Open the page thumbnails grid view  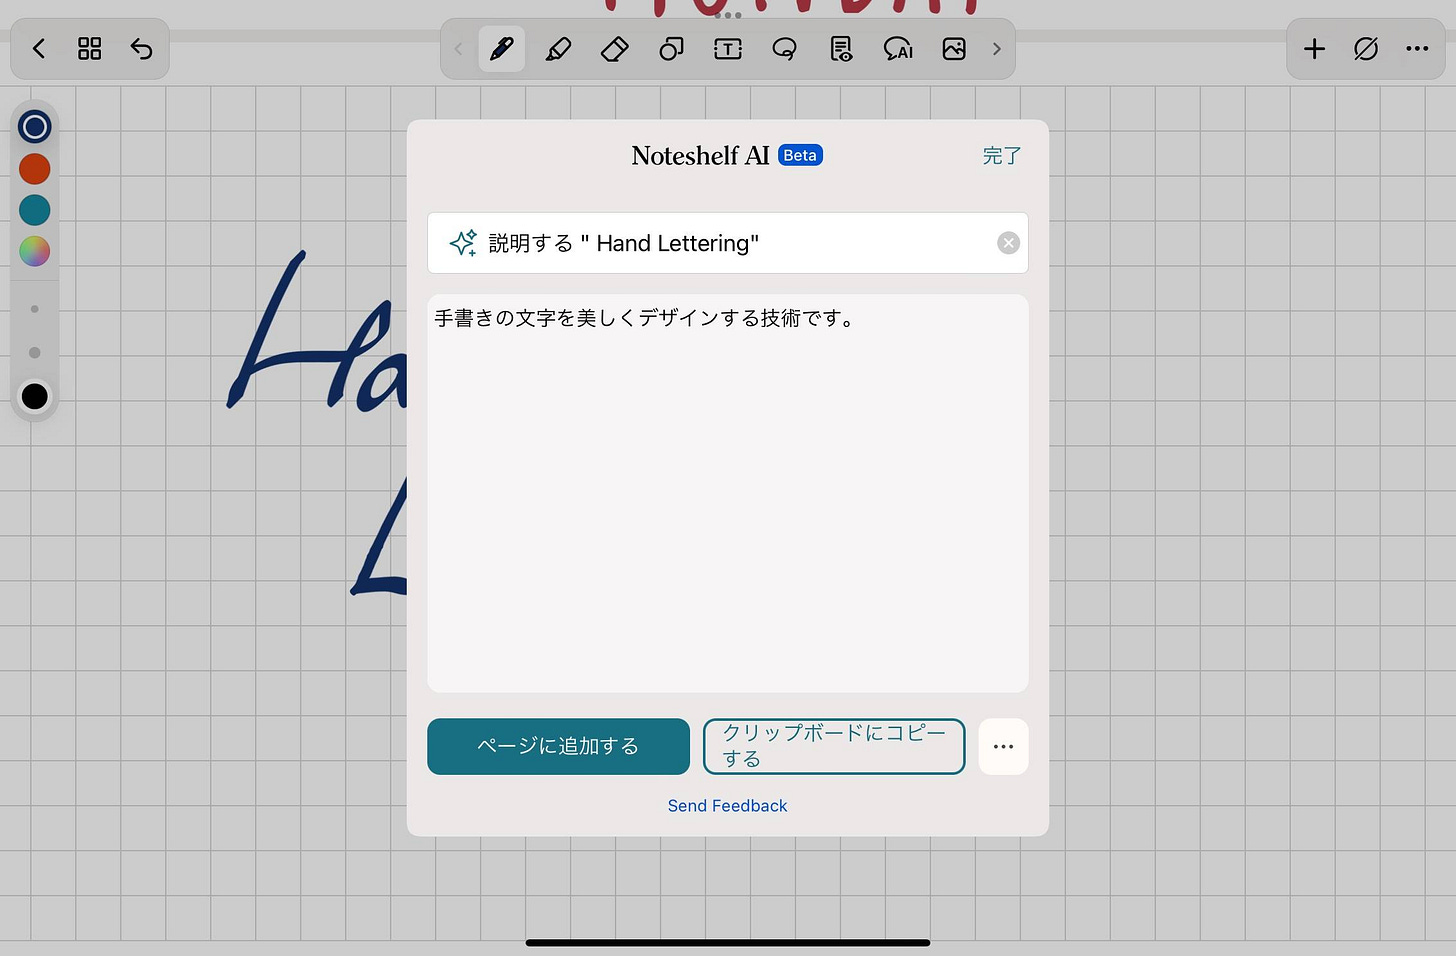(x=90, y=49)
